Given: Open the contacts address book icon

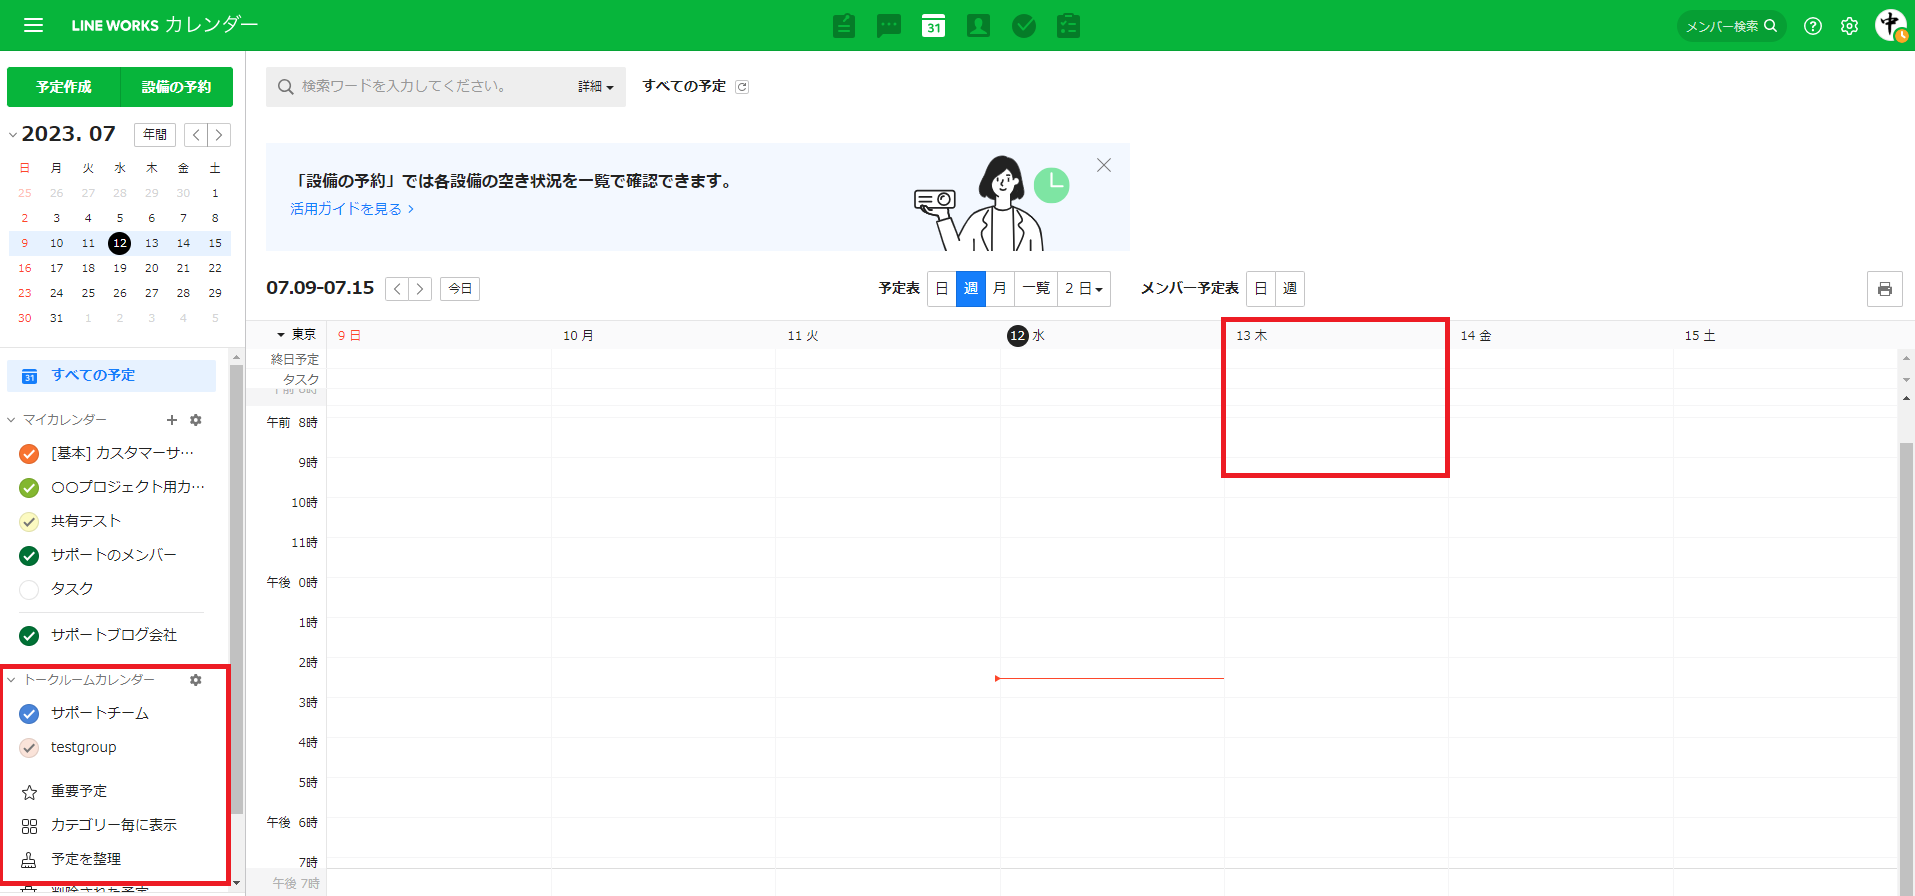Looking at the screenshot, I should click(x=978, y=26).
